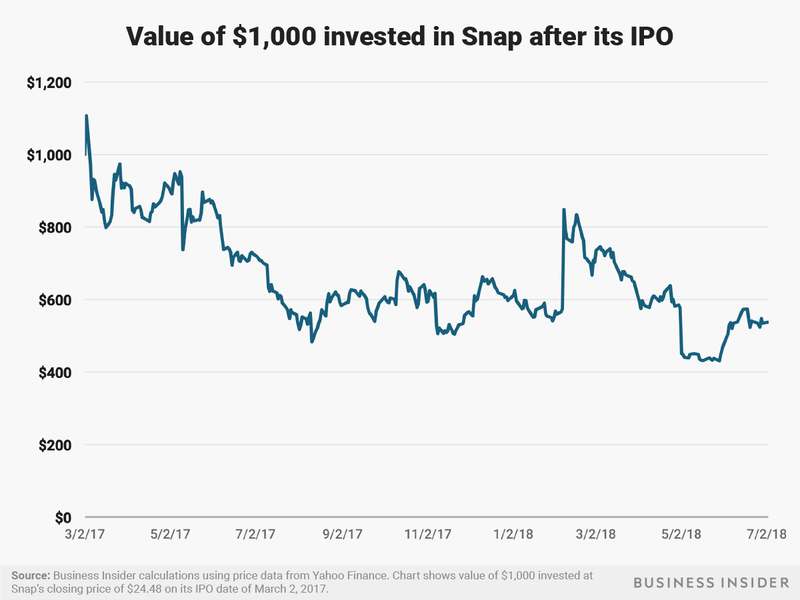Select the 3/2/17 date on x-axis

tap(85, 534)
